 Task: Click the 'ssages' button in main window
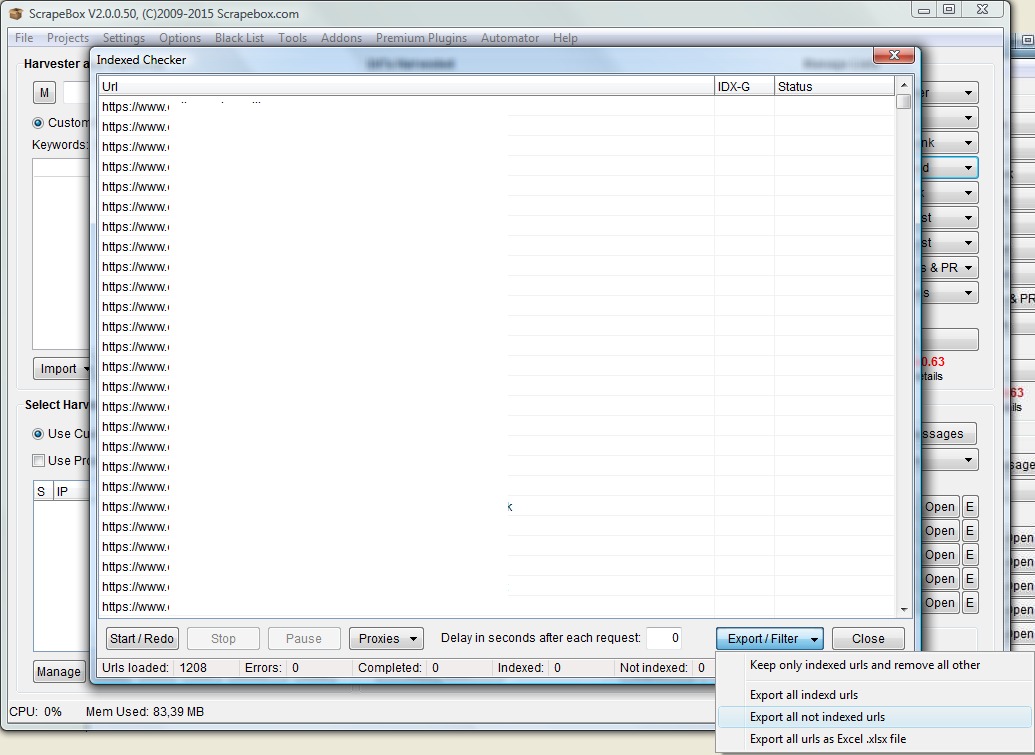click(x=948, y=434)
